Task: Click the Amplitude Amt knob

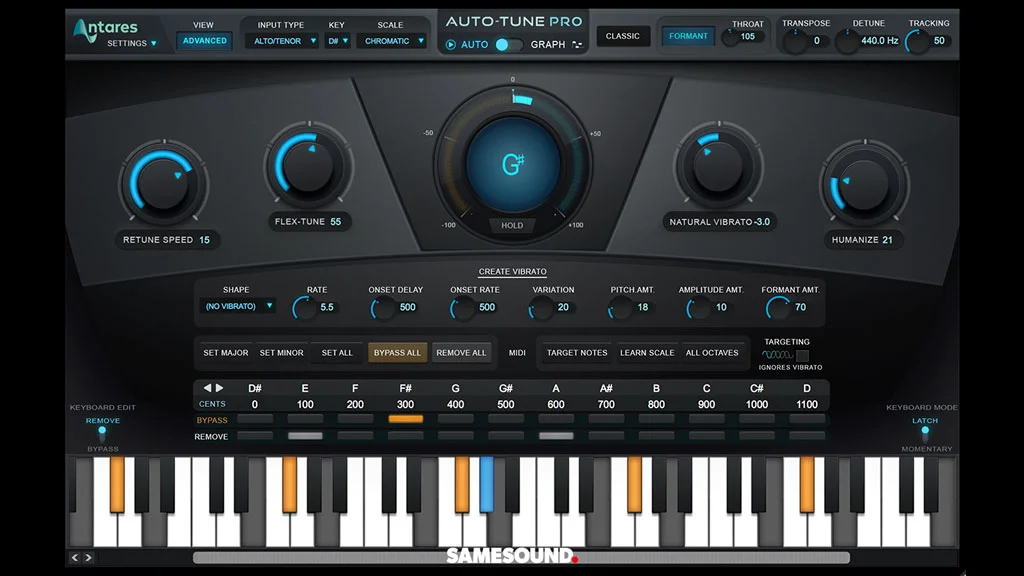Action: point(698,308)
